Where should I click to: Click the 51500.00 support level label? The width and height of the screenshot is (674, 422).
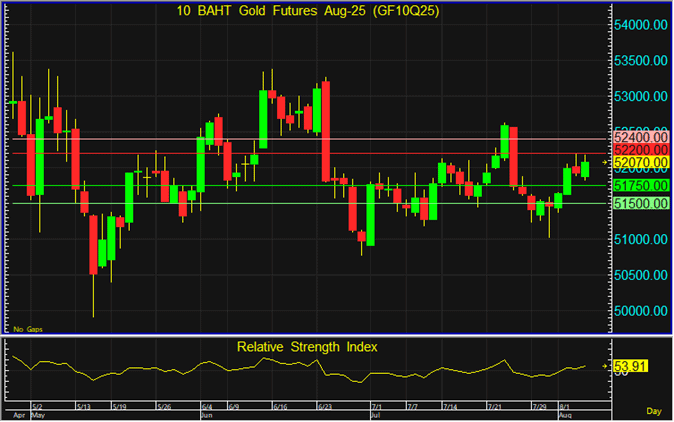pos(638,203)
